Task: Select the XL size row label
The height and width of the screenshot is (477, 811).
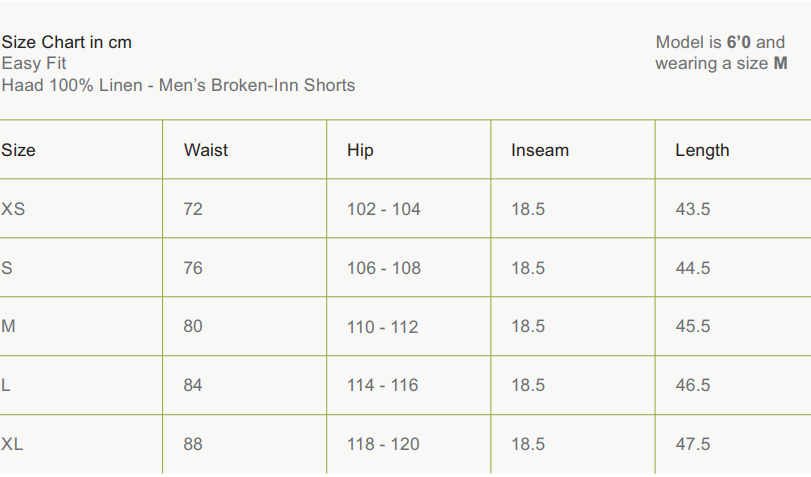Action: 12,444
